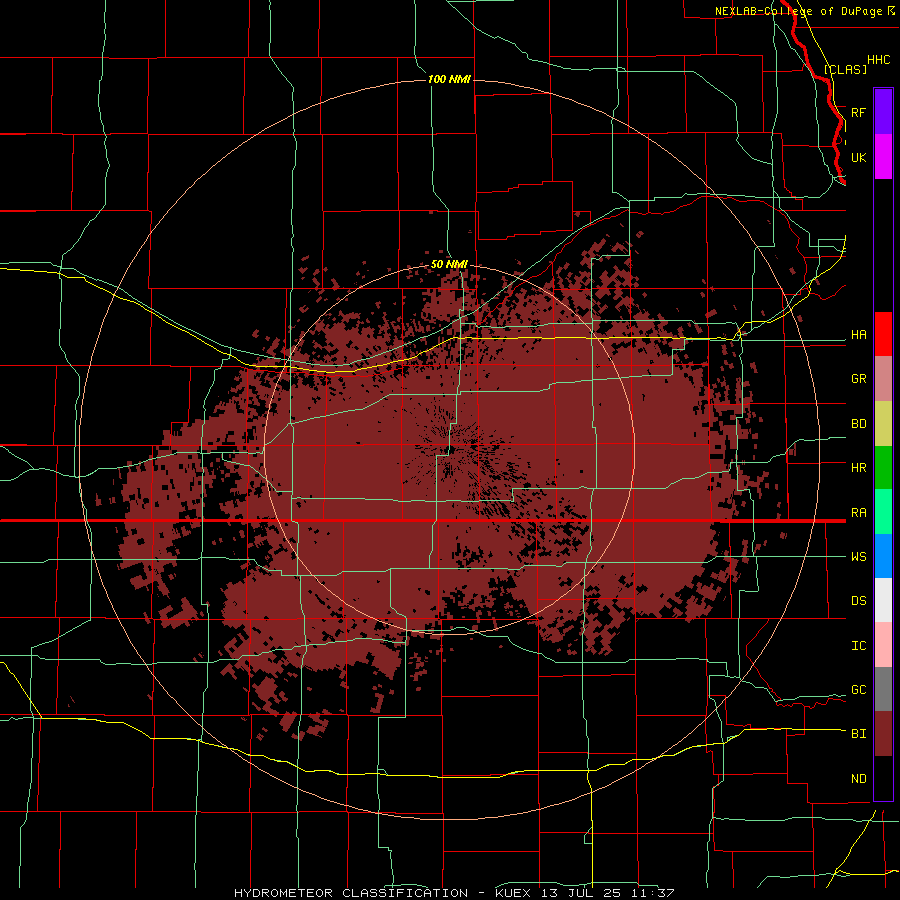
Task: Click the dark green HR legend swatch
Action: [x=883, y=468]
